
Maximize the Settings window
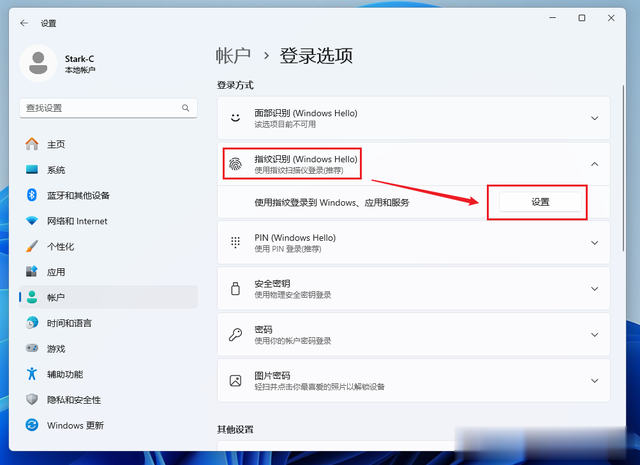(582, 18)
